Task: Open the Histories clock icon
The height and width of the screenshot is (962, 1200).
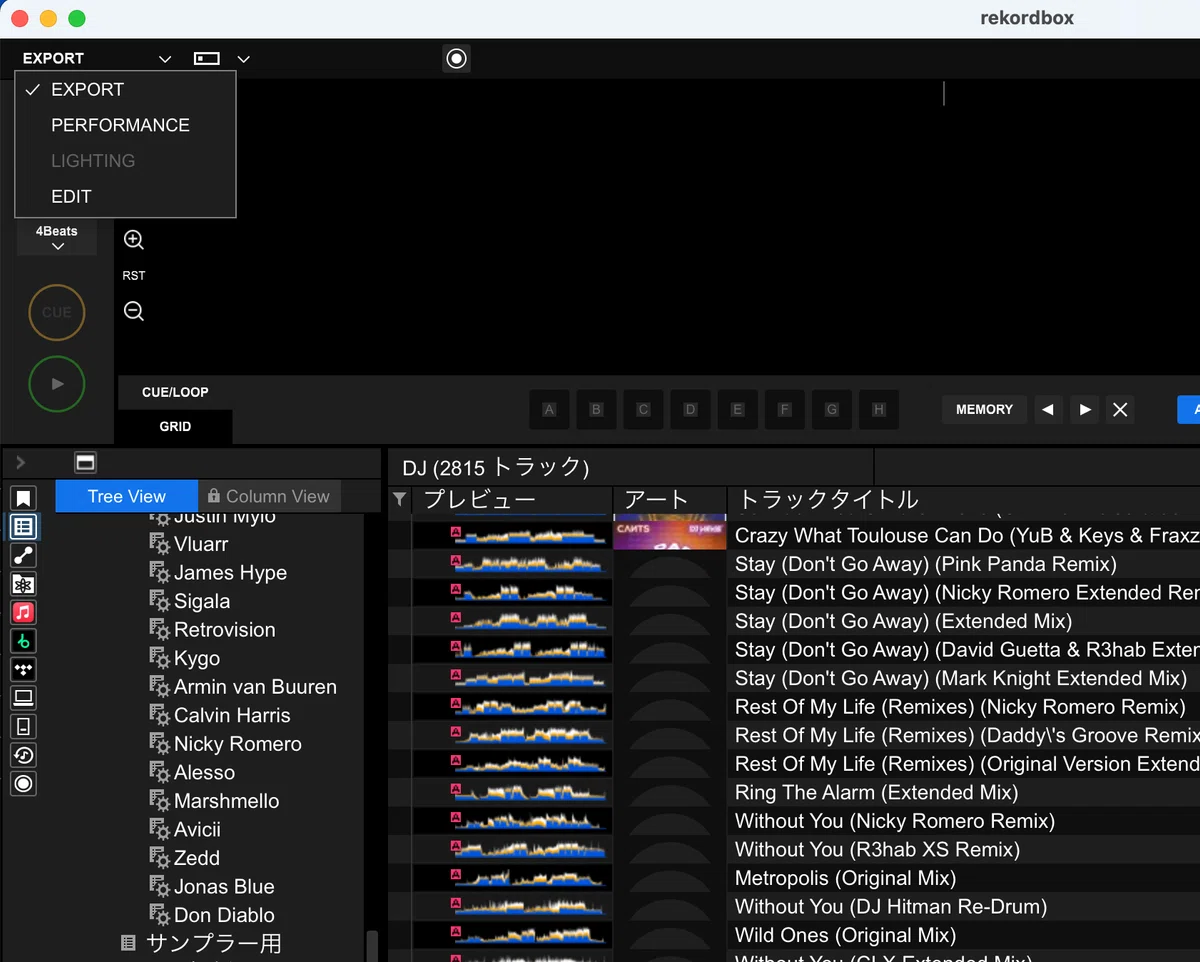Action: [24, 755]
